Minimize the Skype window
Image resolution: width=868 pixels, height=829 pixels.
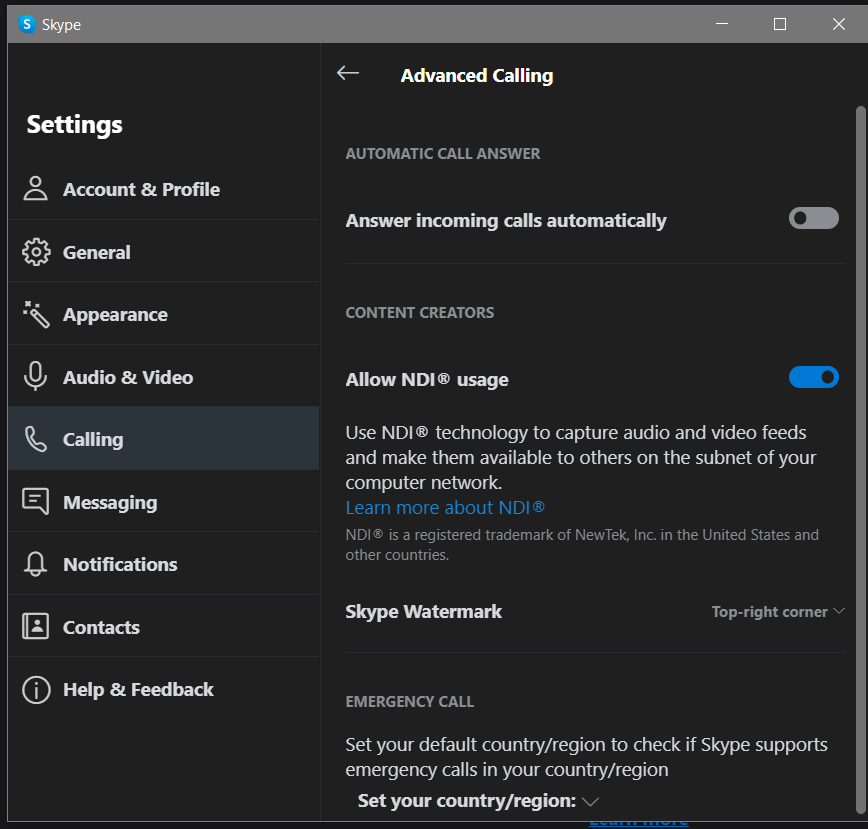coord(721,24)
